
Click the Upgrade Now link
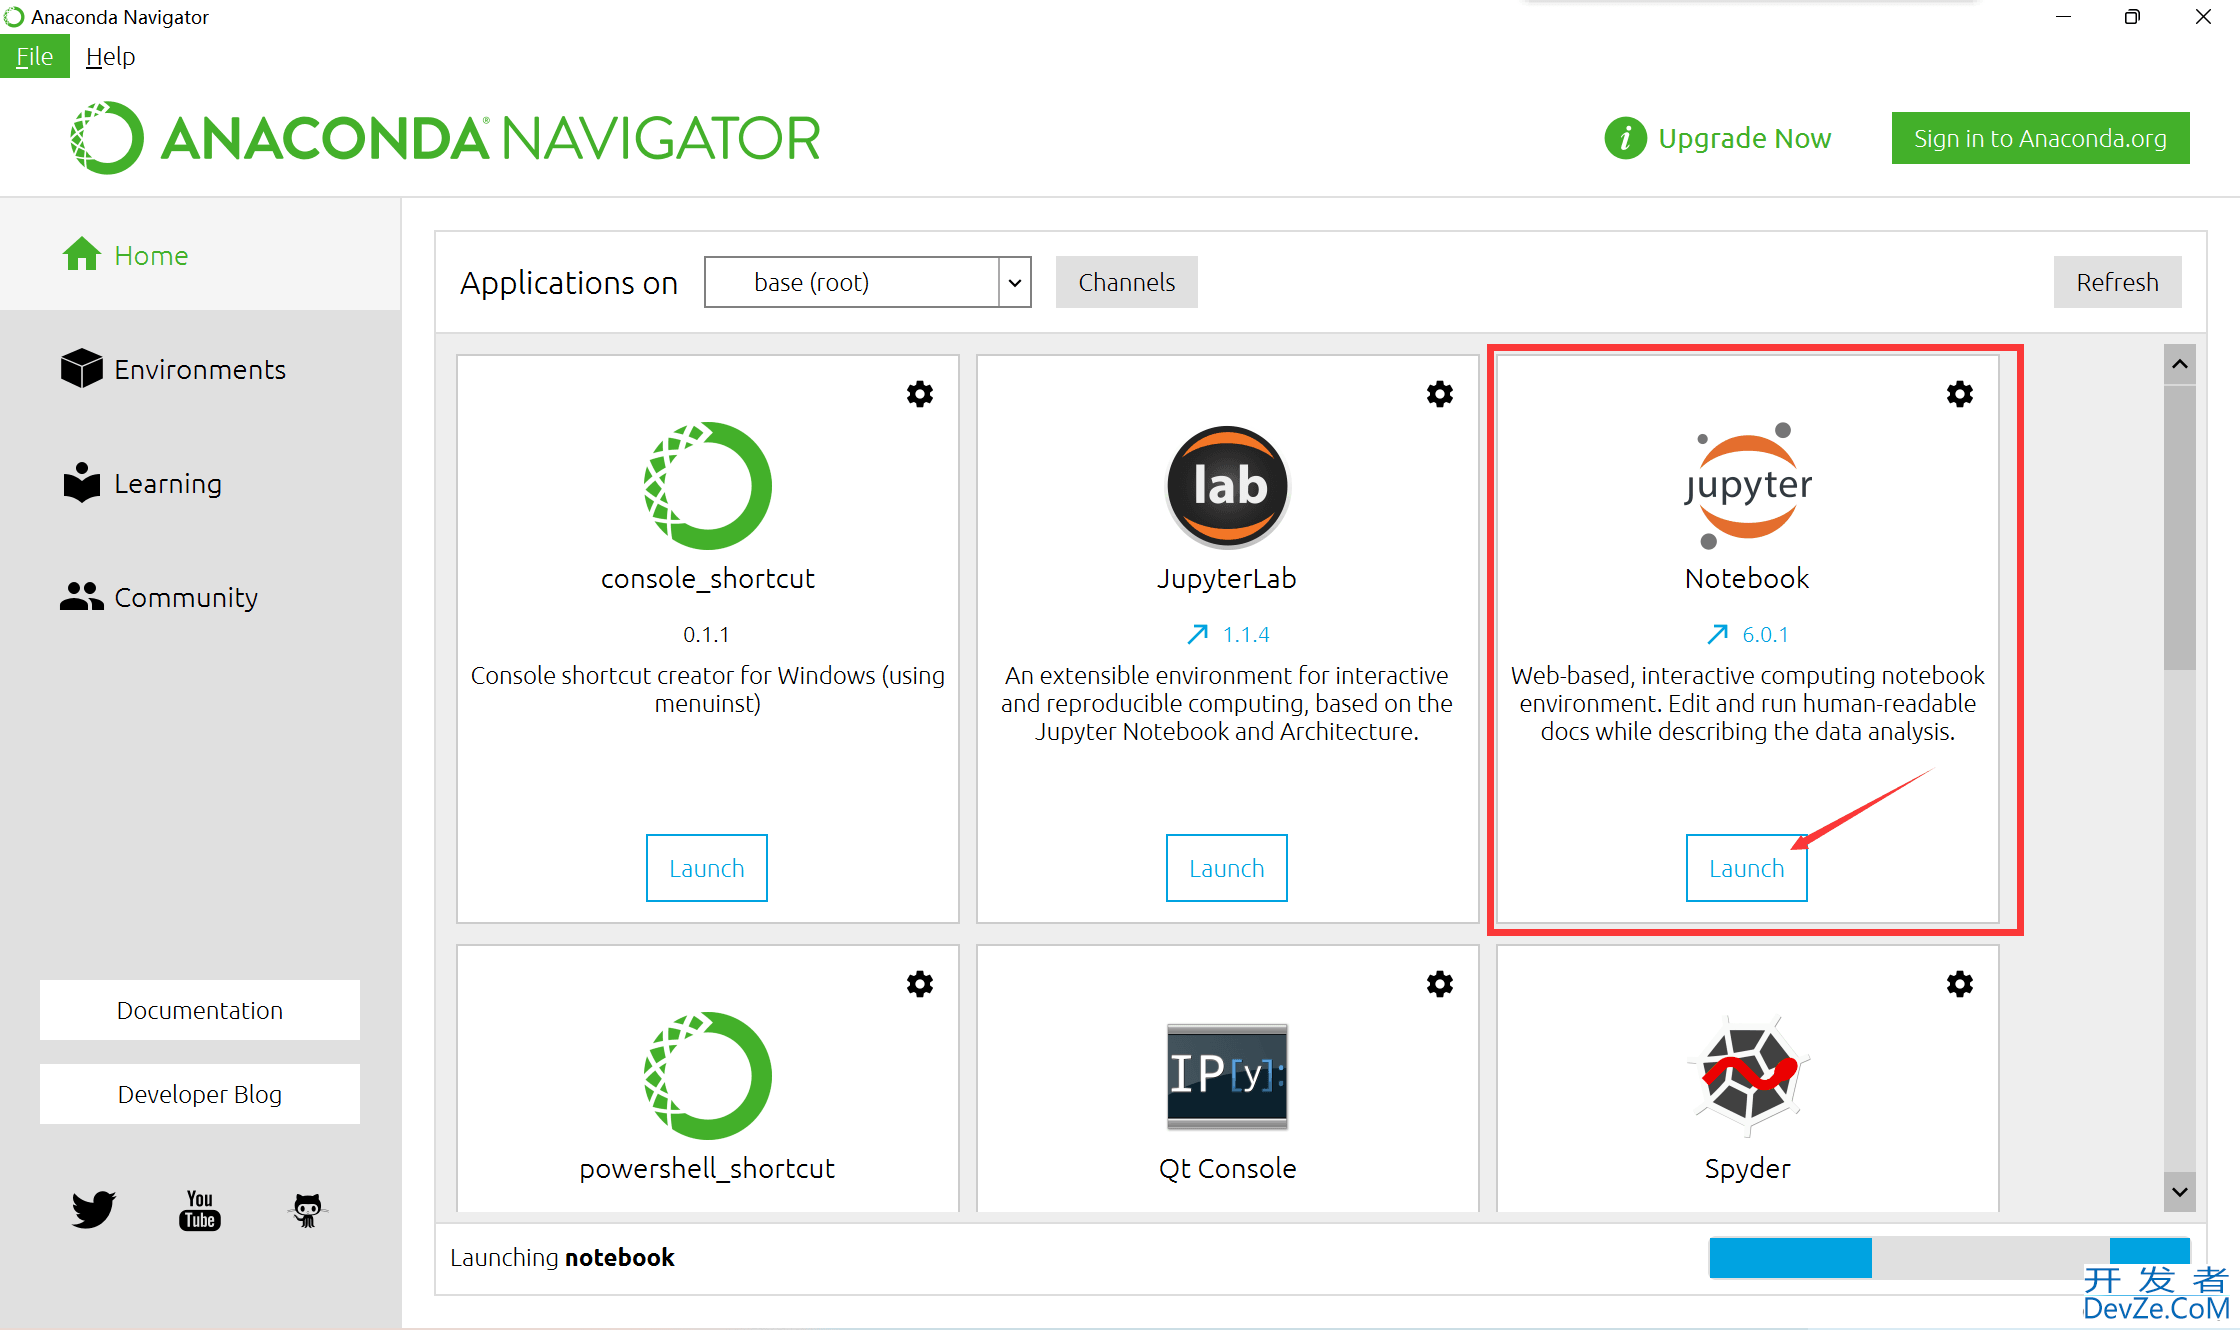click(x=1744, y=138)
